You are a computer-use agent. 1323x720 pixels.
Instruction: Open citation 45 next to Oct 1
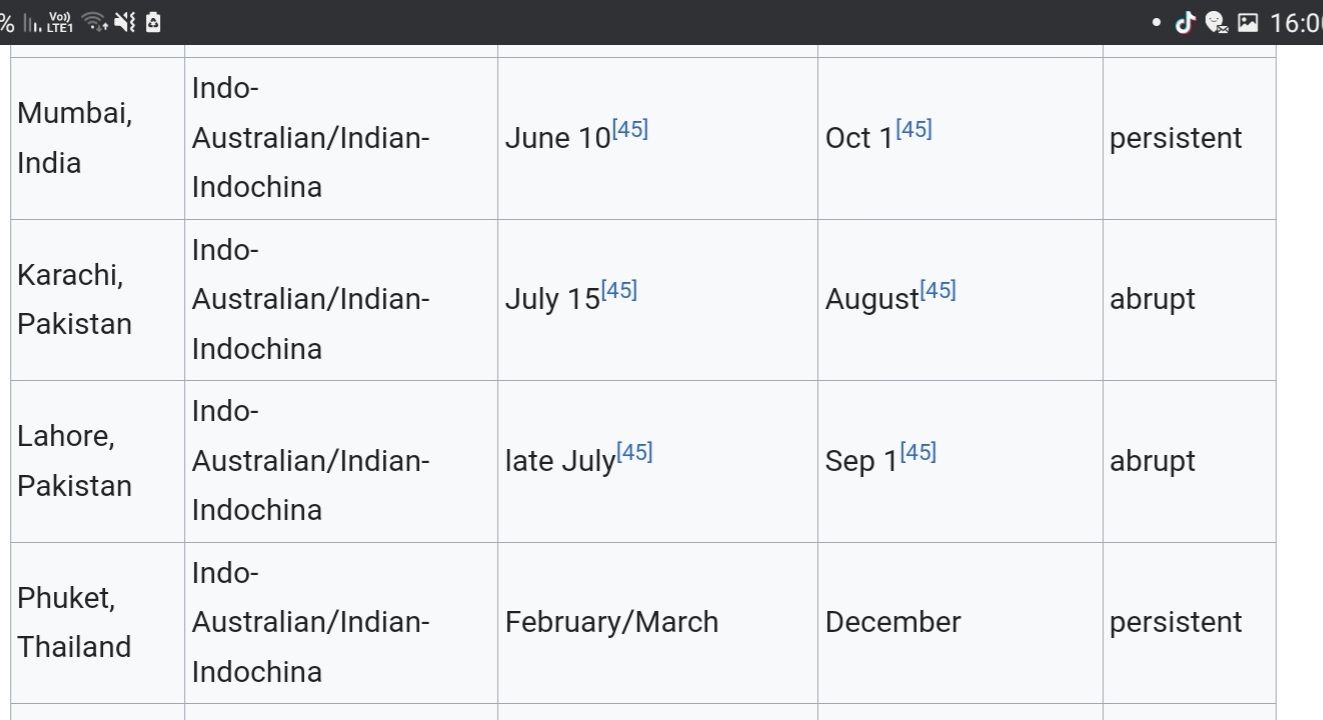point(914,129)
